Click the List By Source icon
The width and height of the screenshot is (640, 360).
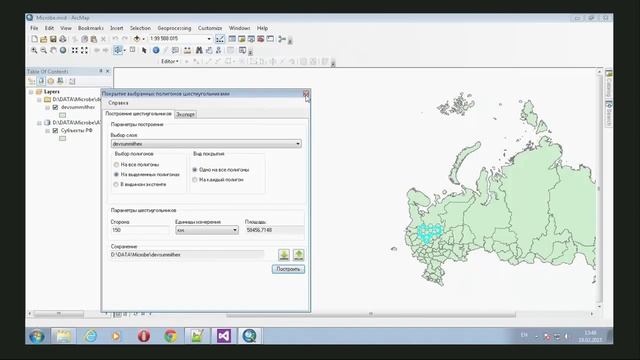41,81
